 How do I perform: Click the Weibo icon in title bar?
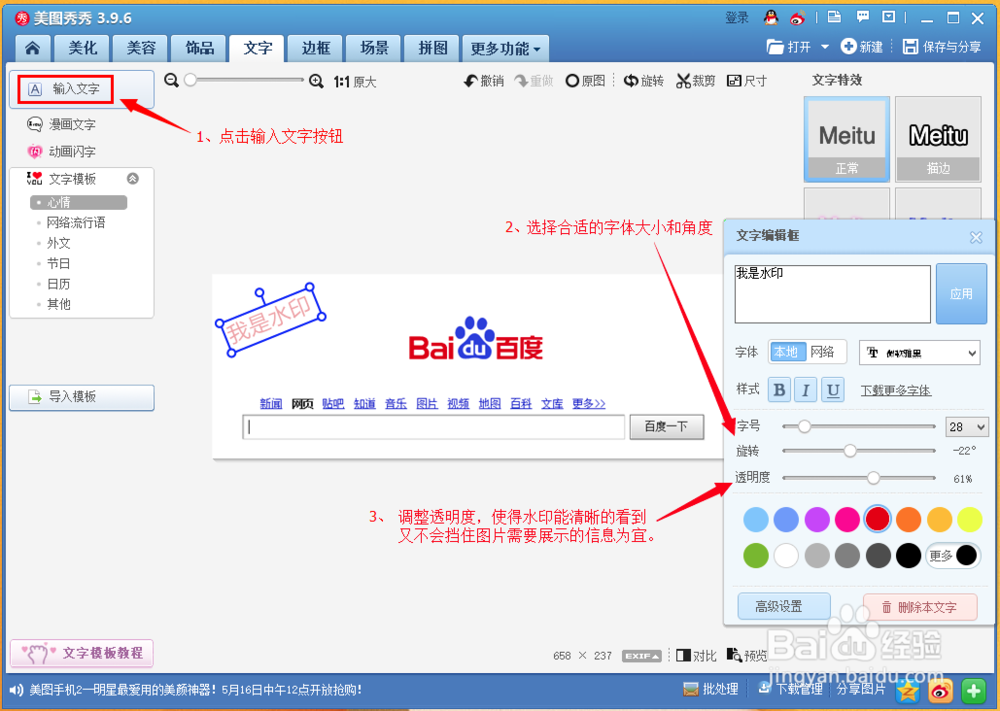tap(797, 18)
